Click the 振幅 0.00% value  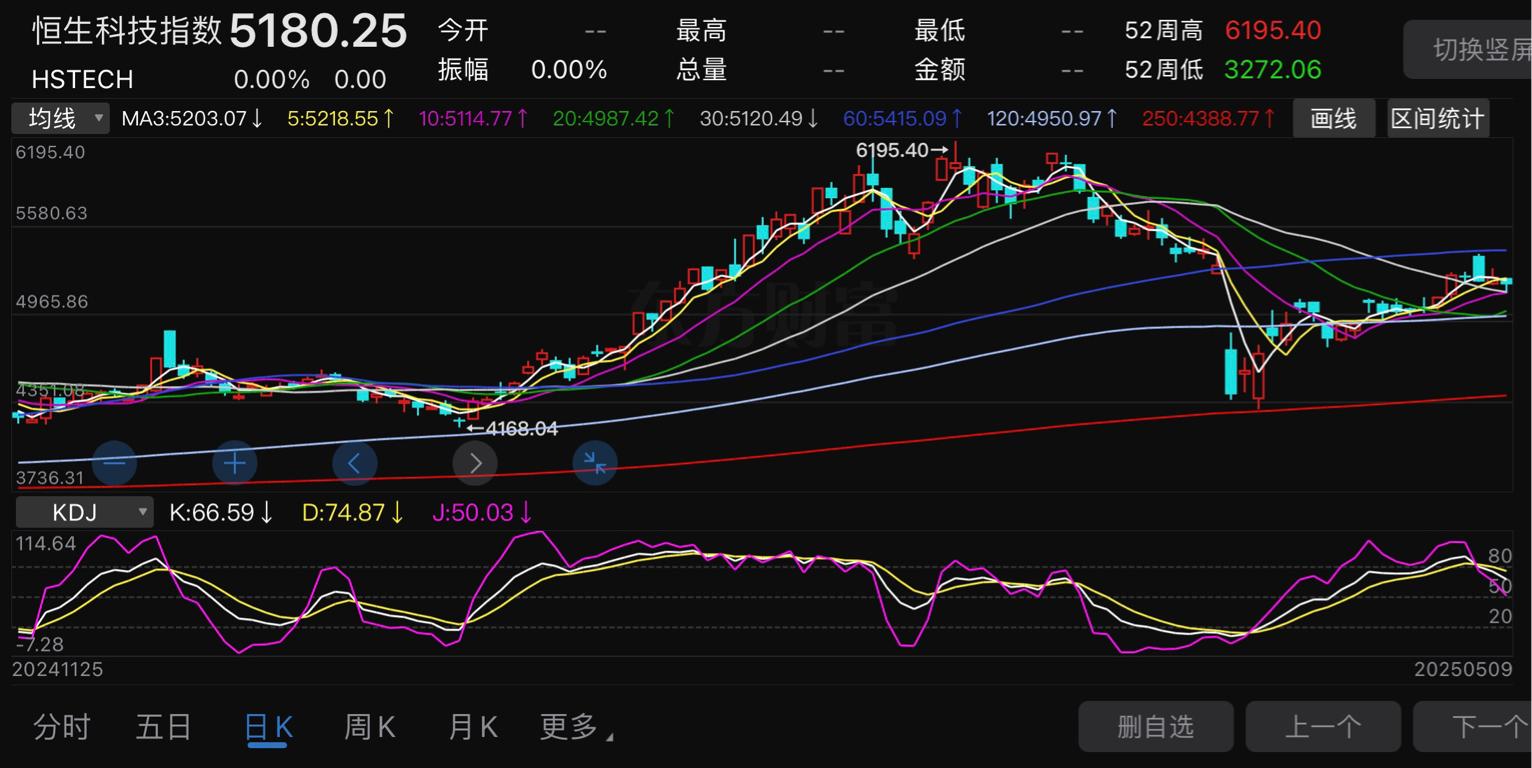point(569,70)
